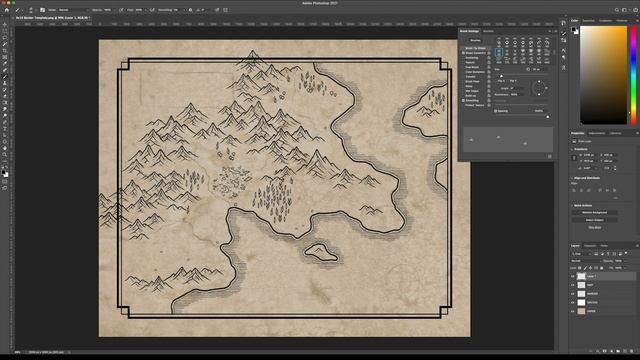The height and width of the screenshot is (360, 640).
Task: Select the Gradient tool
Action: click(x=5, y=103)
